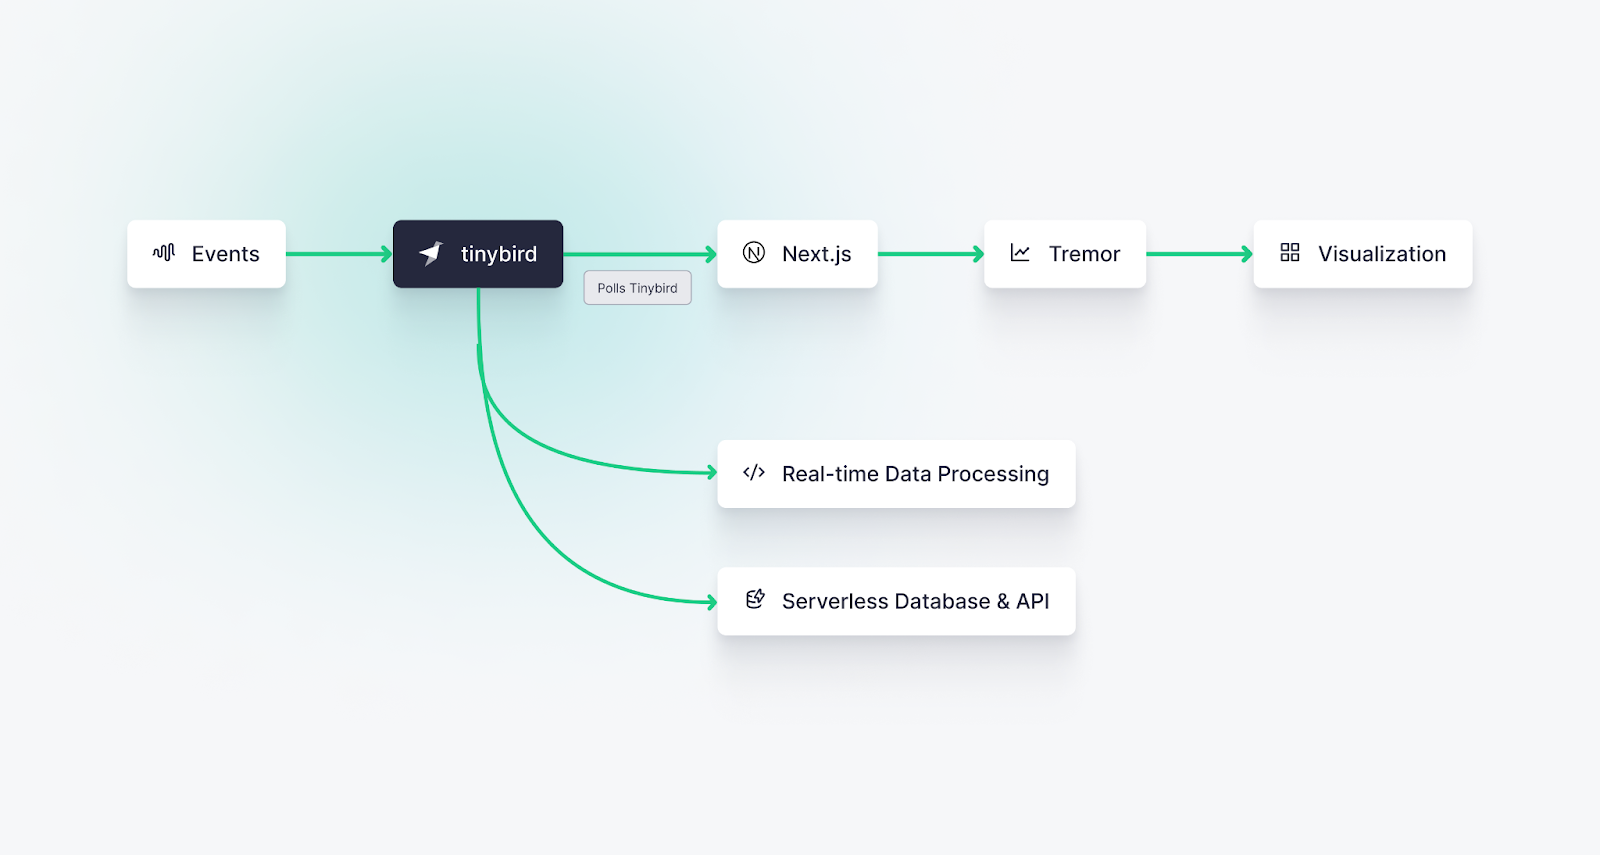Click the code brackets icon
The height and width of the screenshot is (855, 1600).
(754, 473)
